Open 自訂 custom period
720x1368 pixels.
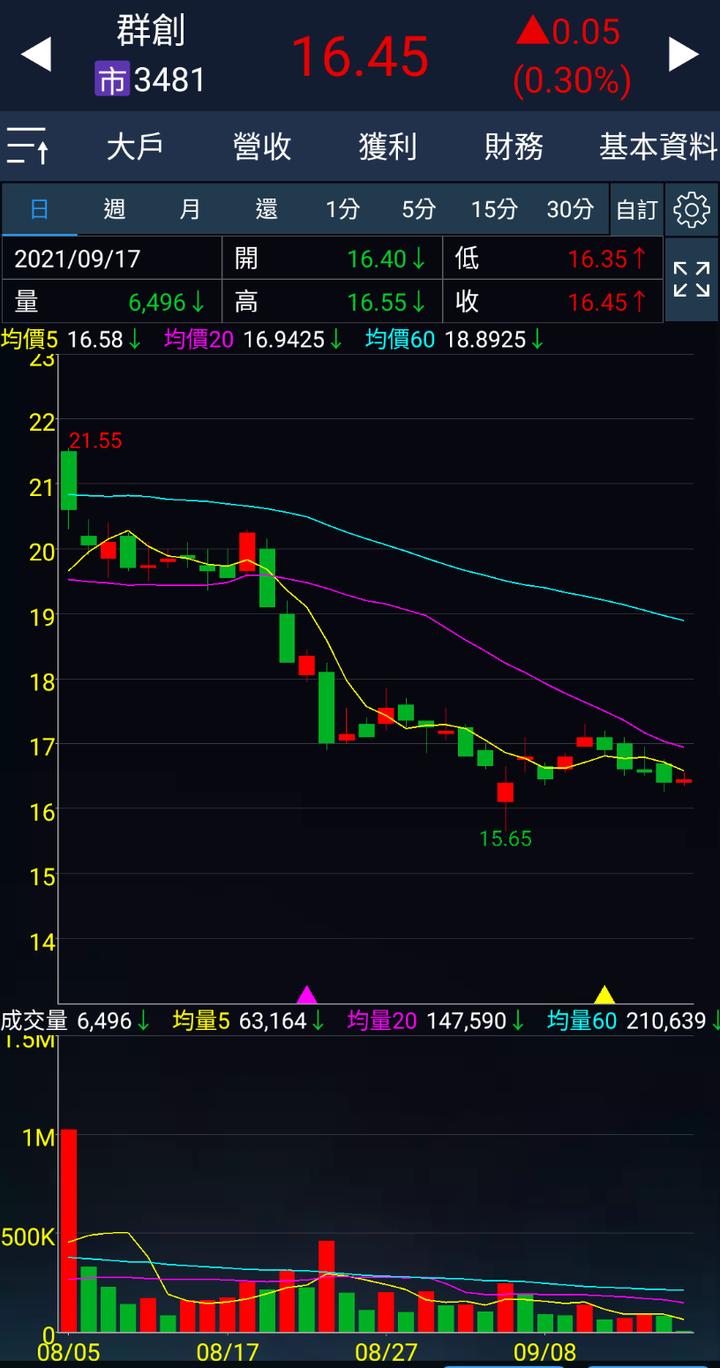tap(637, 209)
